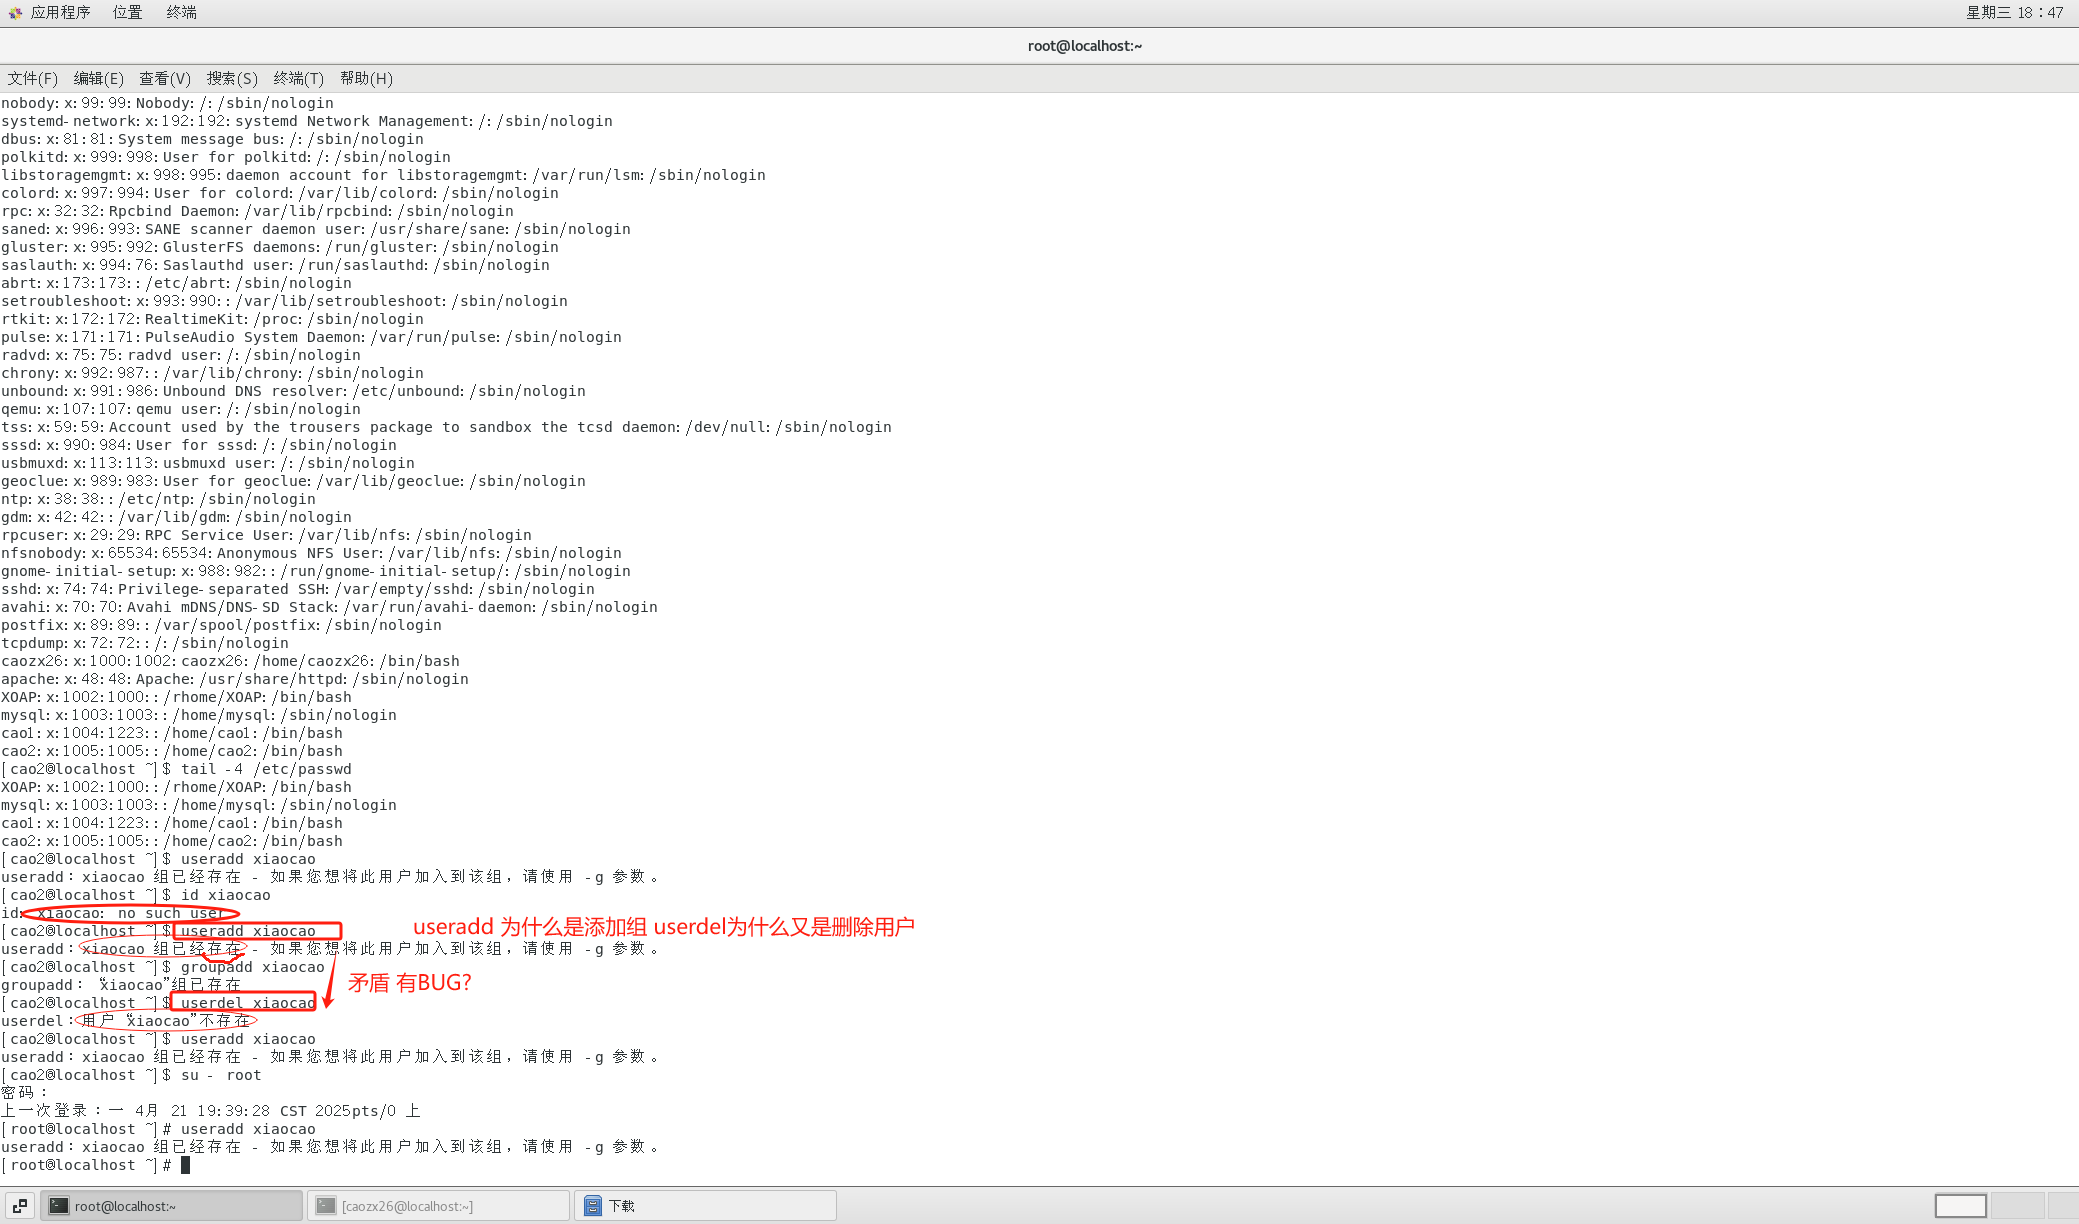
Task: Click the caozx26 terminal icon in taskbar
Action: [x=326, y=1206]
